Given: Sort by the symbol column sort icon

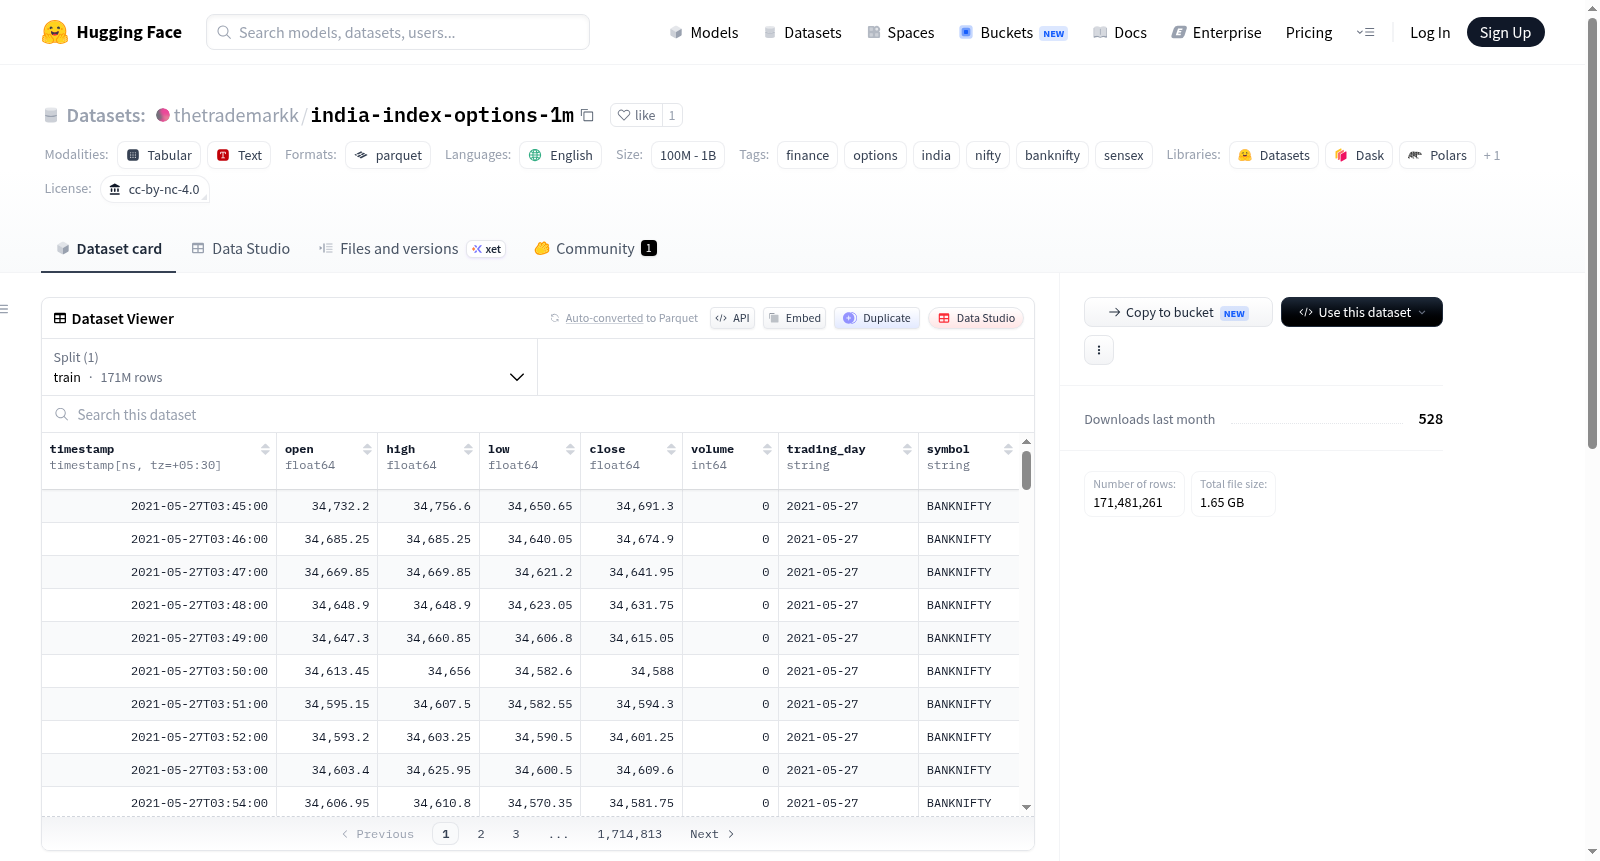Looking at the screenshot, I should coord(1008,449).
